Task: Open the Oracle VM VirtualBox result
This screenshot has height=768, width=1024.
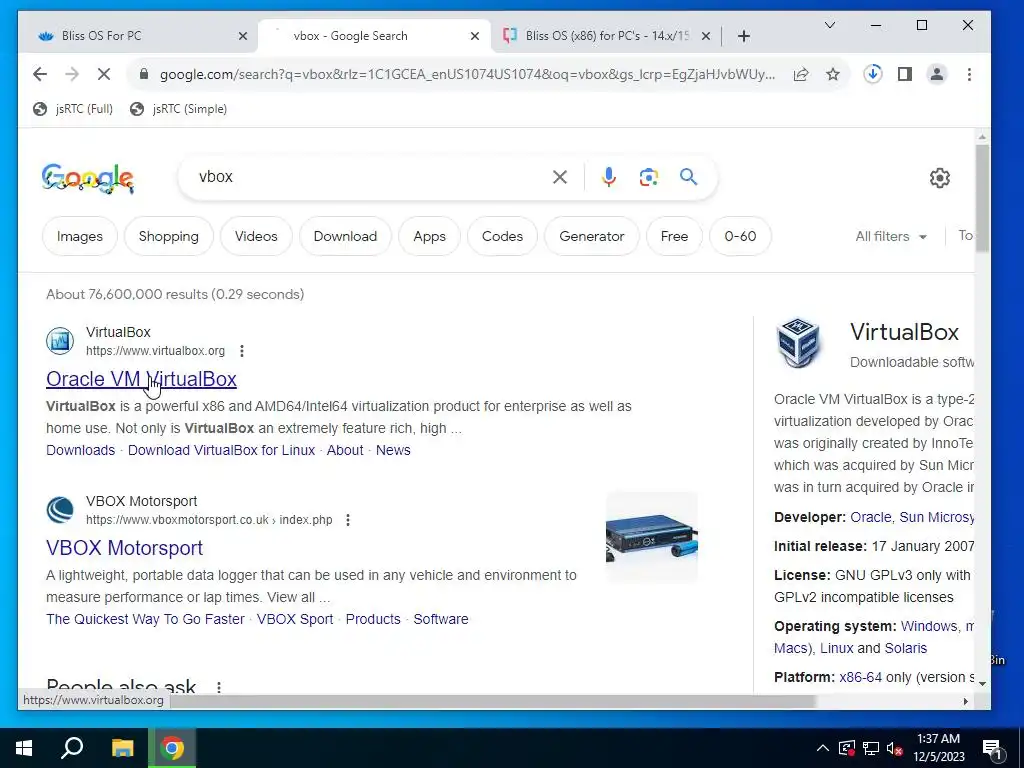Action: (x=141, y=379)
